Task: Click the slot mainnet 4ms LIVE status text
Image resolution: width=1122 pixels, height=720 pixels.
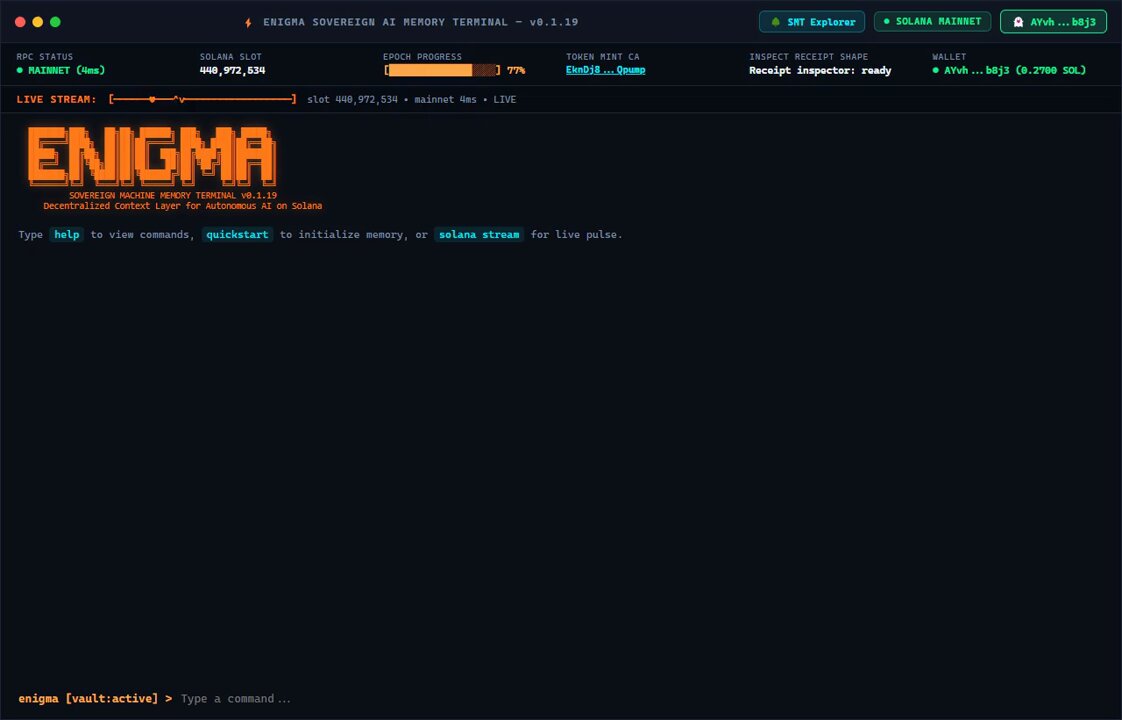Action: coord(411,99)
